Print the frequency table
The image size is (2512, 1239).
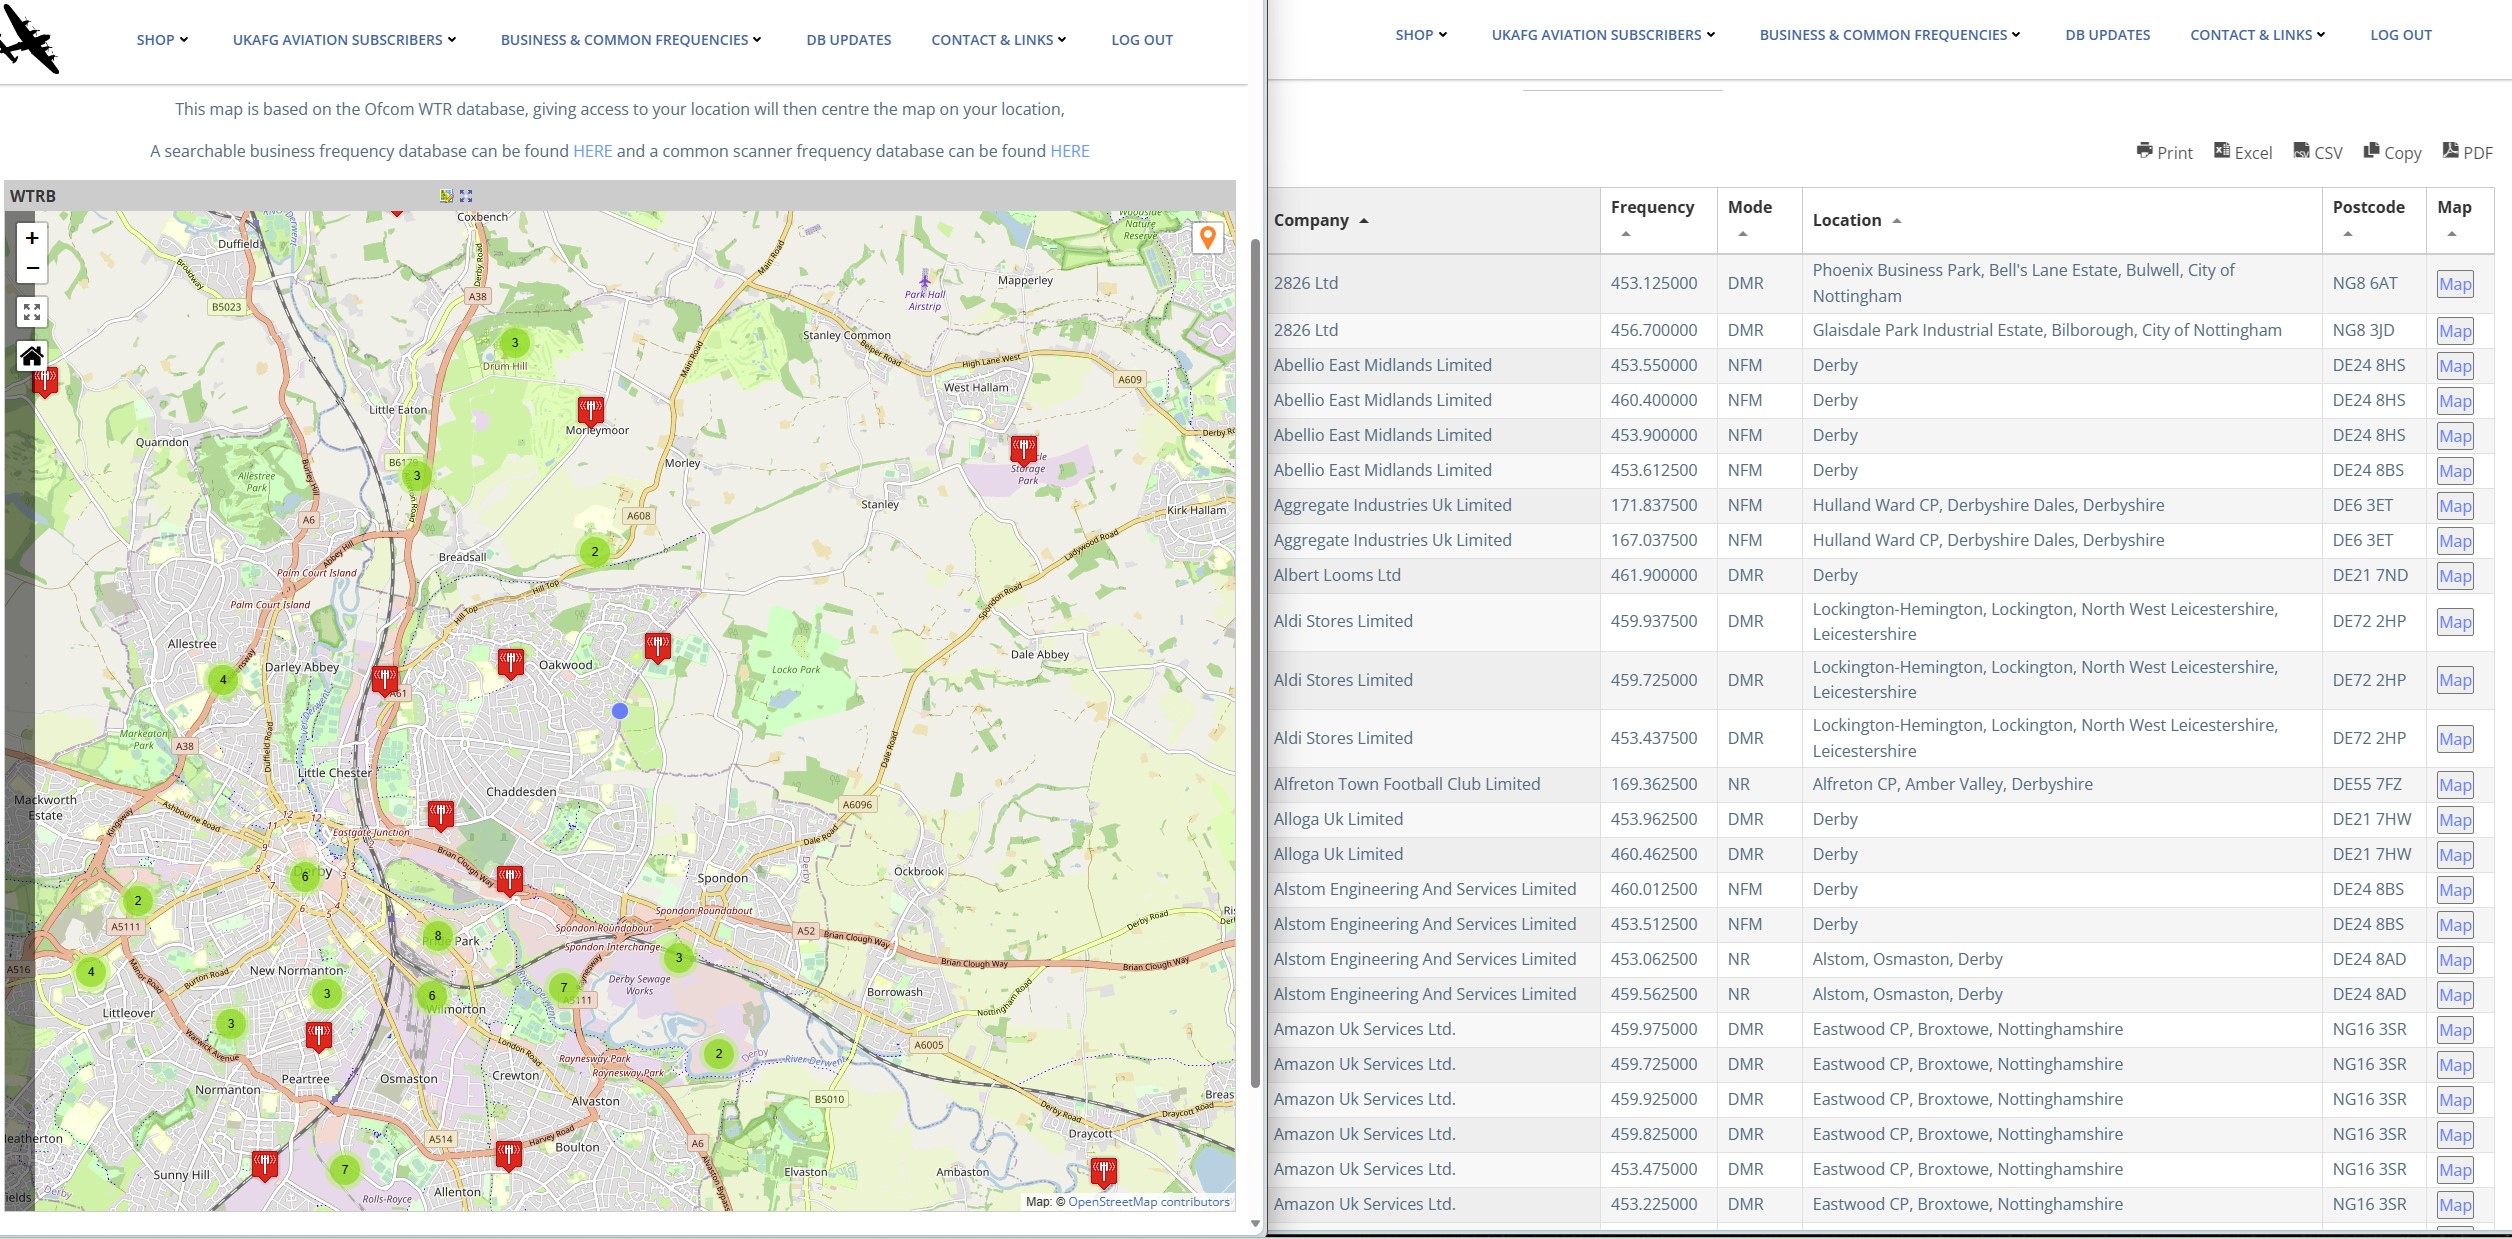click(x=2164, y=152)
